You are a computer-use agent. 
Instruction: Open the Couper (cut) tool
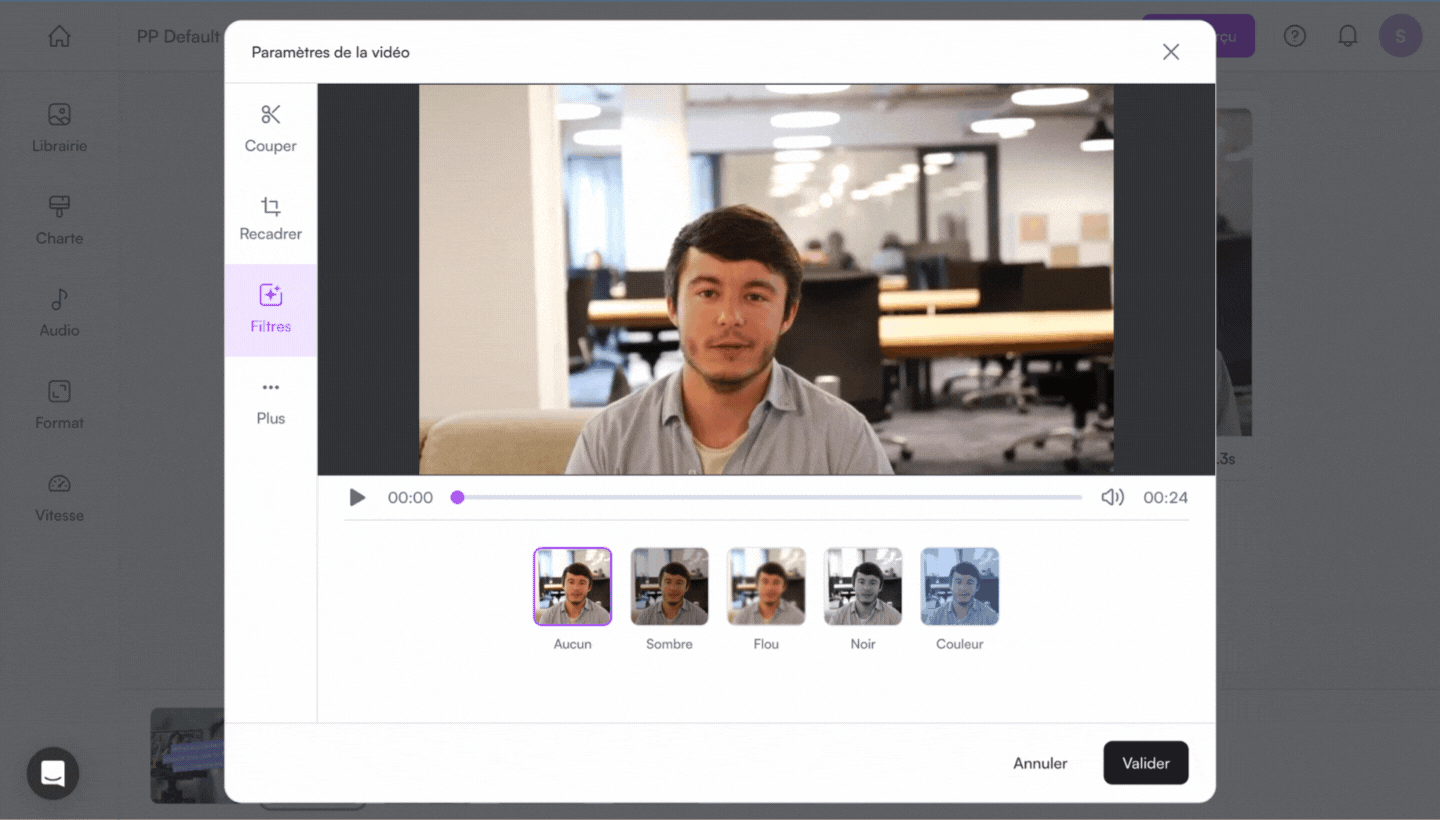(270, 129)
